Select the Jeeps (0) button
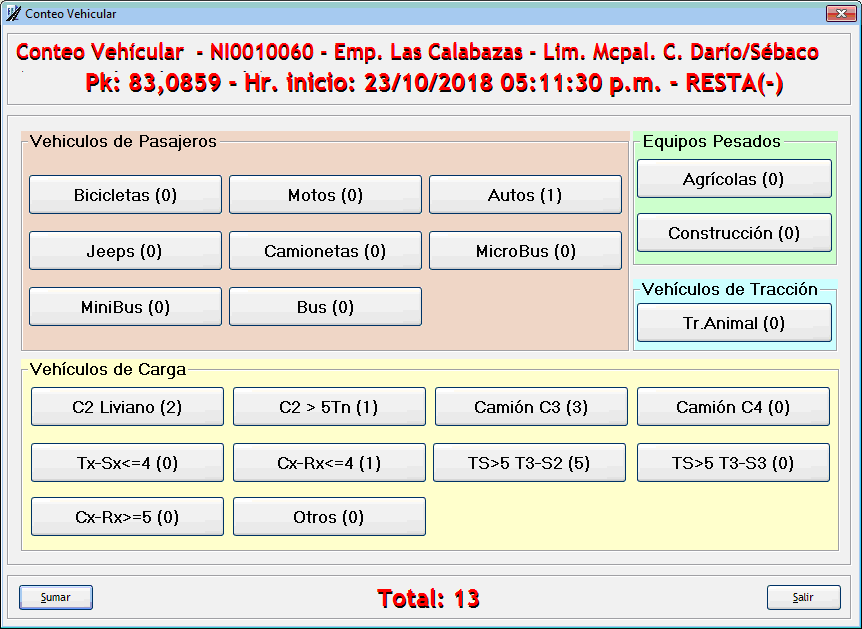The image size is (862, 629). coord(125,251)
